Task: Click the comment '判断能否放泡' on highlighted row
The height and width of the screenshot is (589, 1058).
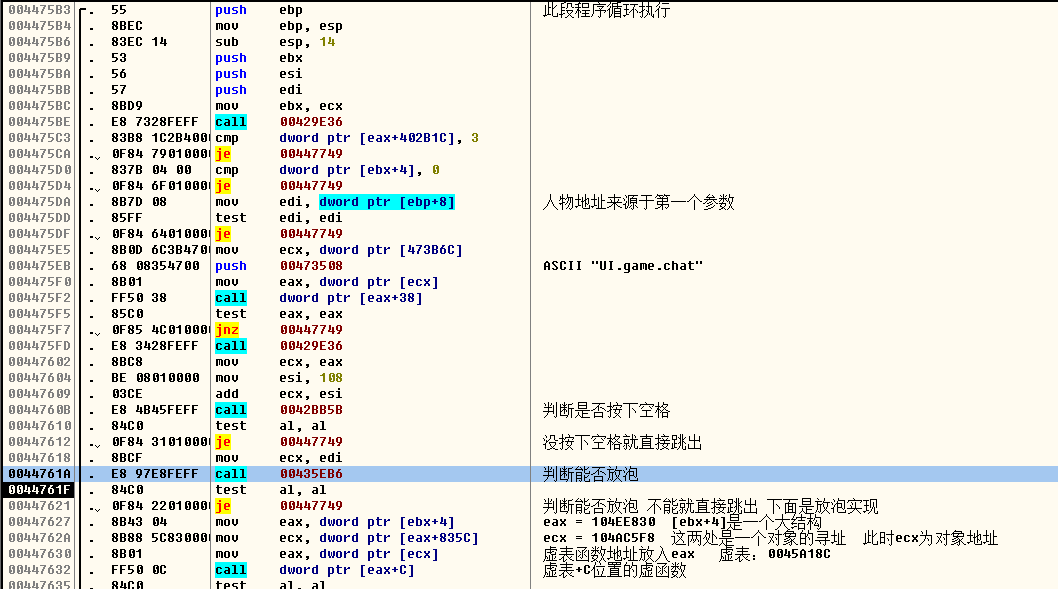Action: pos(590,474)
